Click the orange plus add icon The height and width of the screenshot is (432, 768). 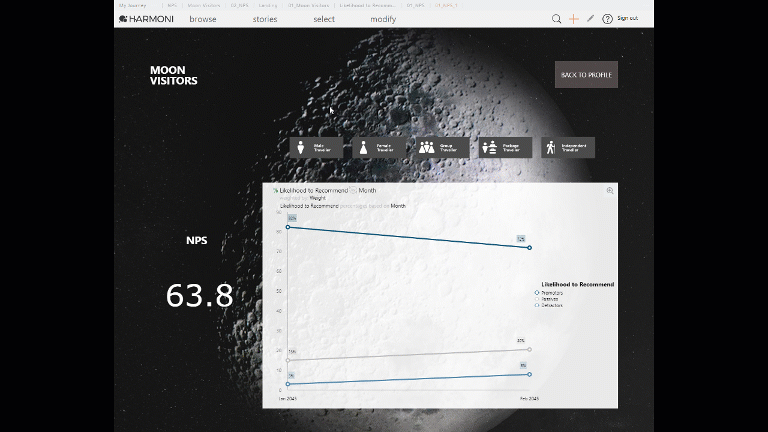coord(574,19)
